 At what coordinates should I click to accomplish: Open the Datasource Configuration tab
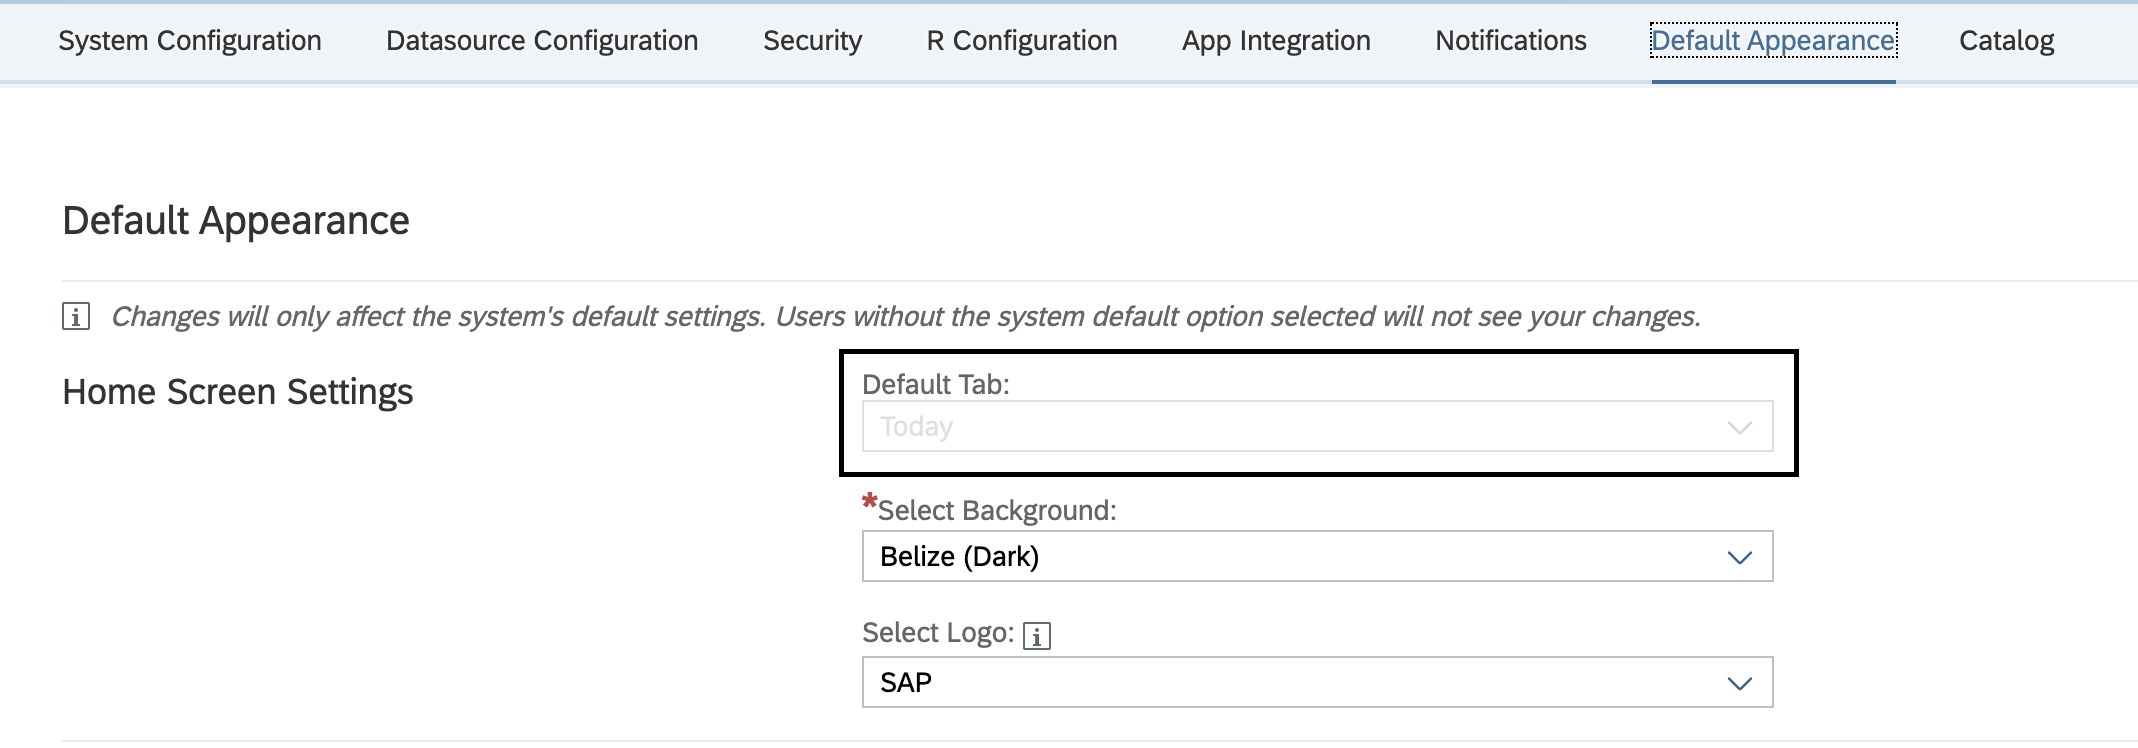coord(542,41)
